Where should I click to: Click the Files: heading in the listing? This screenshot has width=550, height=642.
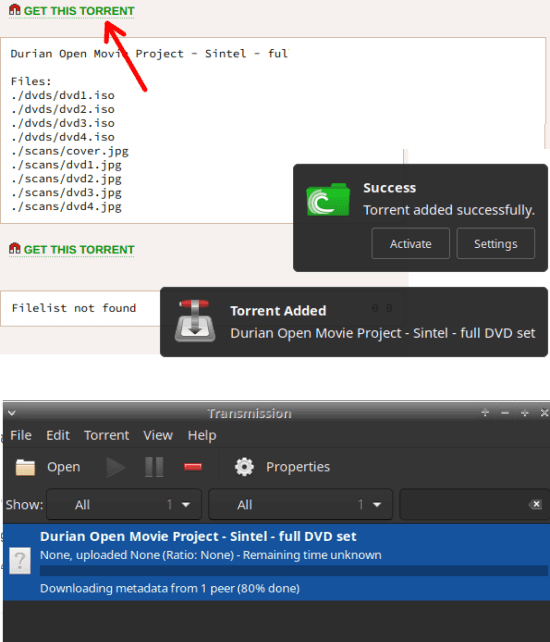click(31, 81)
